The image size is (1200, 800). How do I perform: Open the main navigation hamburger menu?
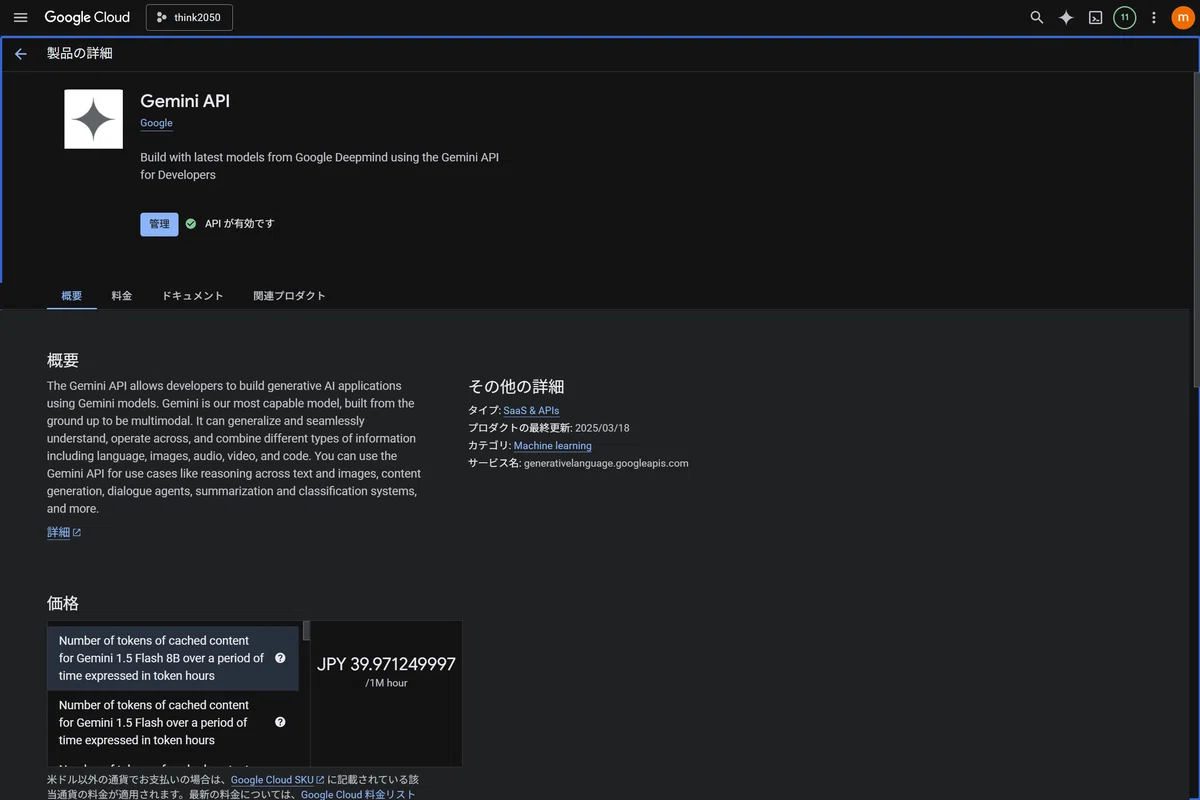pos(20,17)
